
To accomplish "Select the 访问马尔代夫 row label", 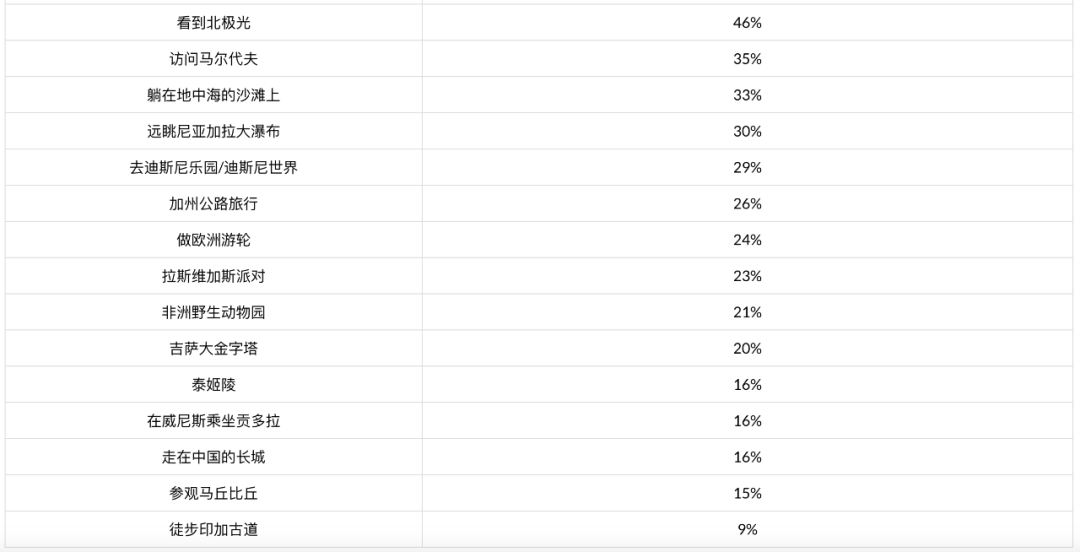I will click(x=214, y=59).
